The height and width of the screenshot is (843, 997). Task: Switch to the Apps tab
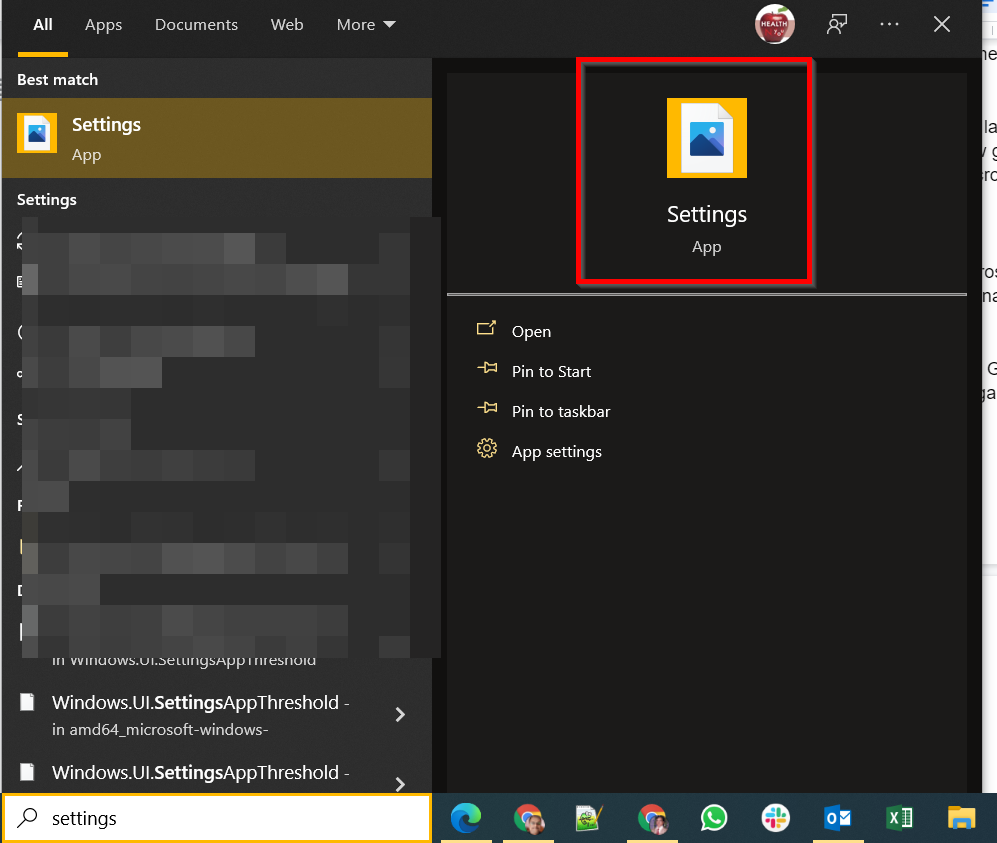pos(104,25)
